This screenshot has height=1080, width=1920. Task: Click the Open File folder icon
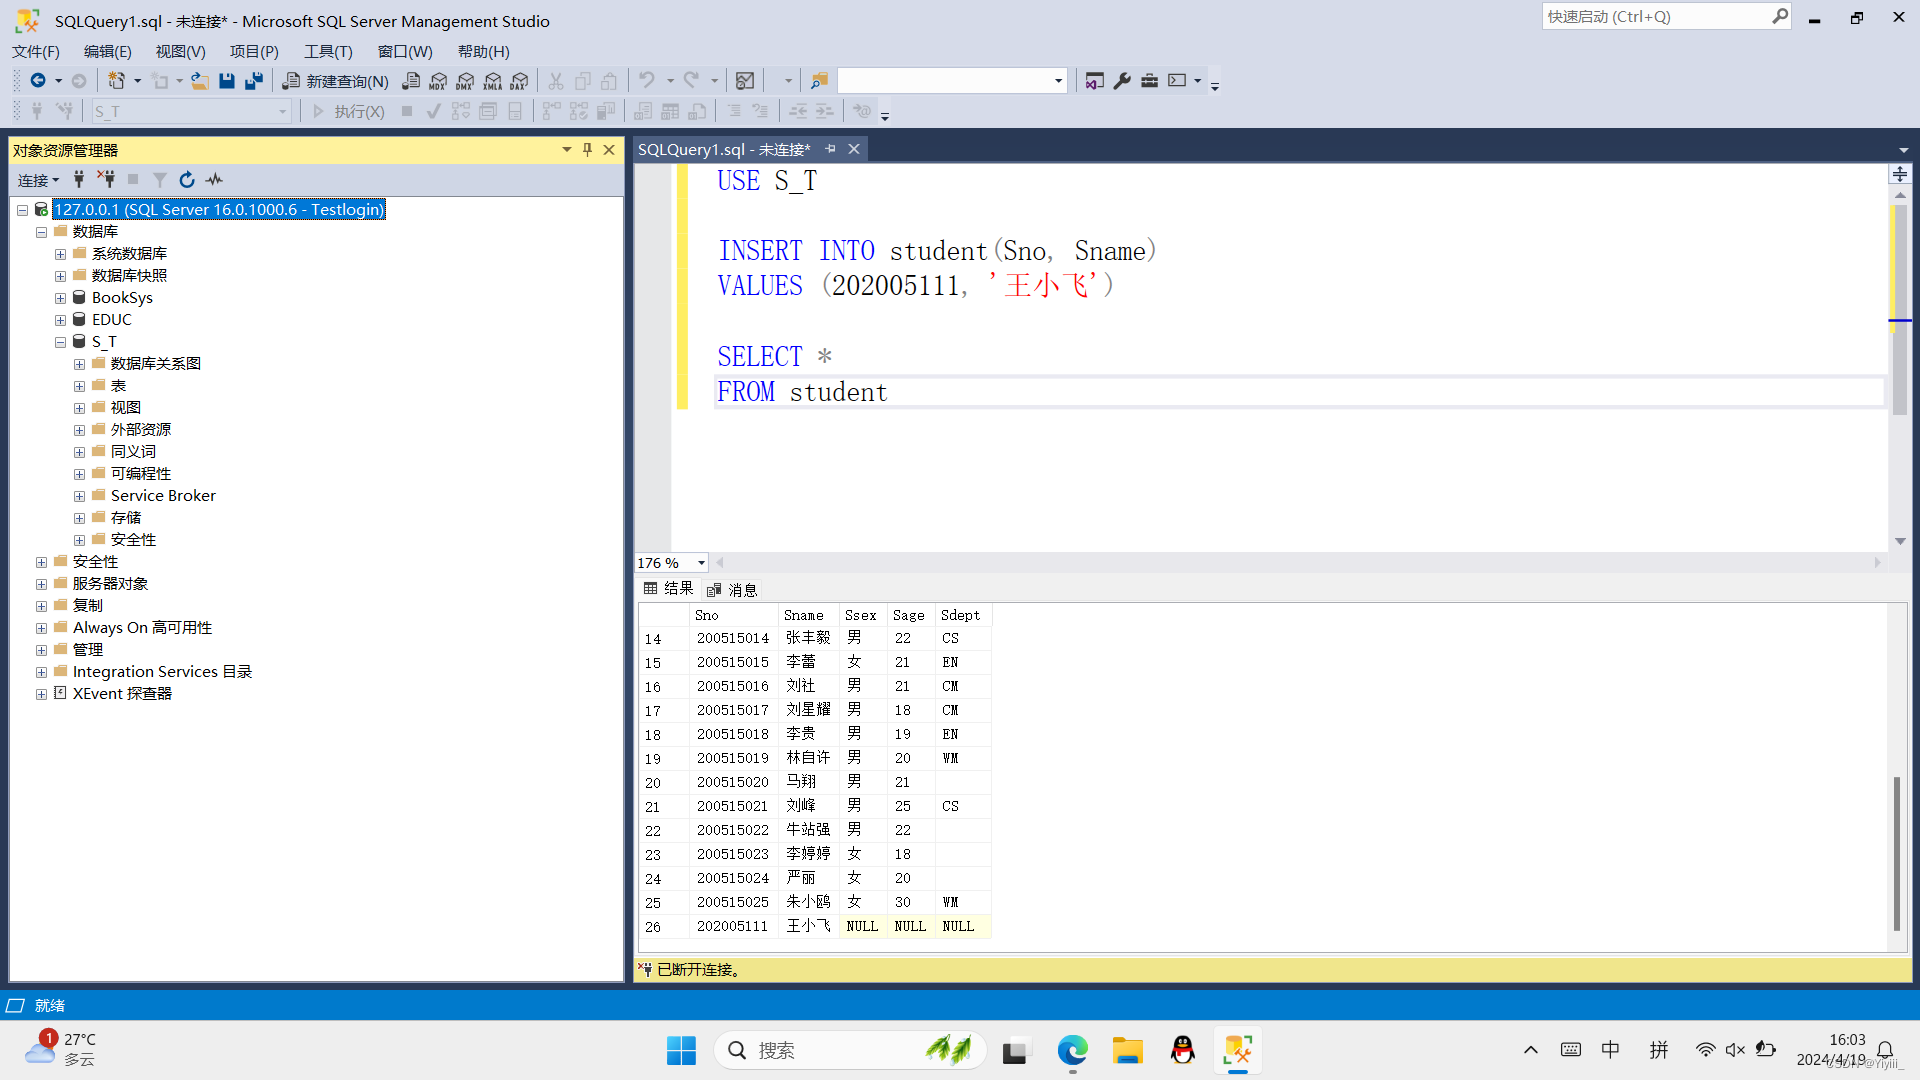coord(200,81)
